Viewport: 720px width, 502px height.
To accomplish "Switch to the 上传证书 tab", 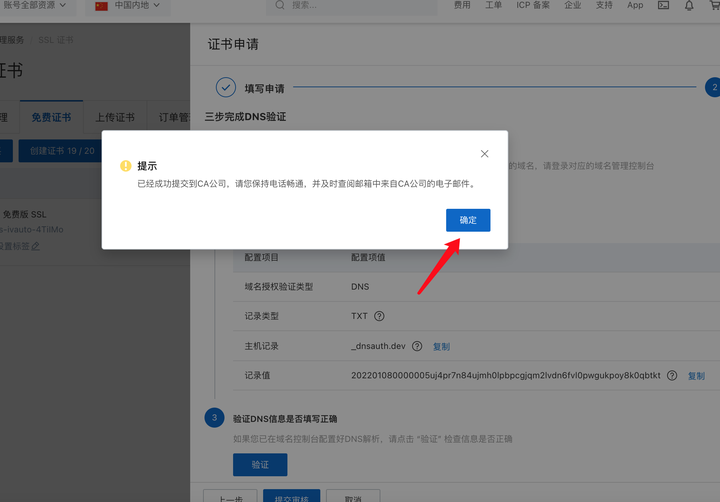I will tap(115, 117).
